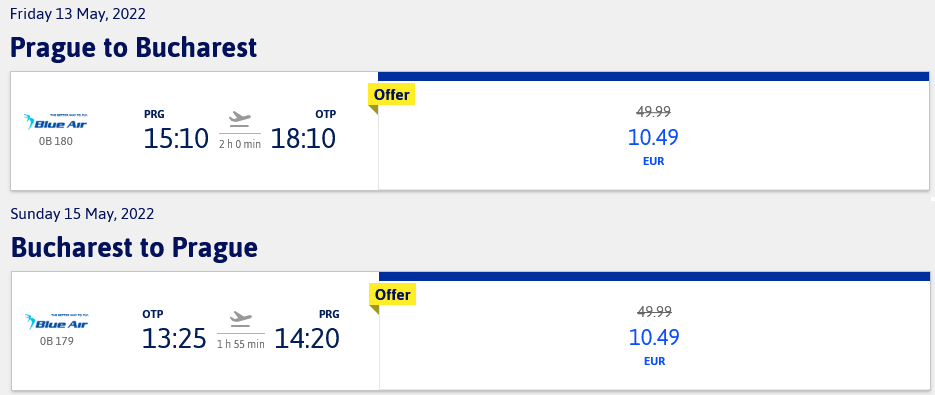
Task: Click the crossed-out 49.99 price on the return flight
Action: pos(654,311)
